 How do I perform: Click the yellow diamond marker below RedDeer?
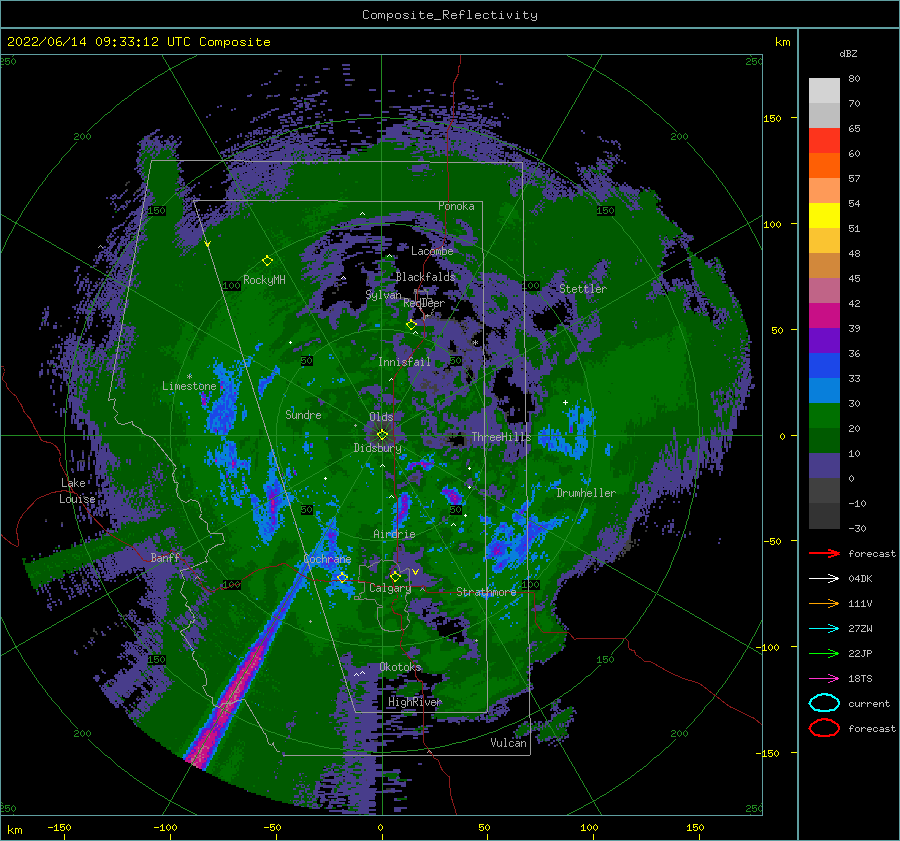411,325
